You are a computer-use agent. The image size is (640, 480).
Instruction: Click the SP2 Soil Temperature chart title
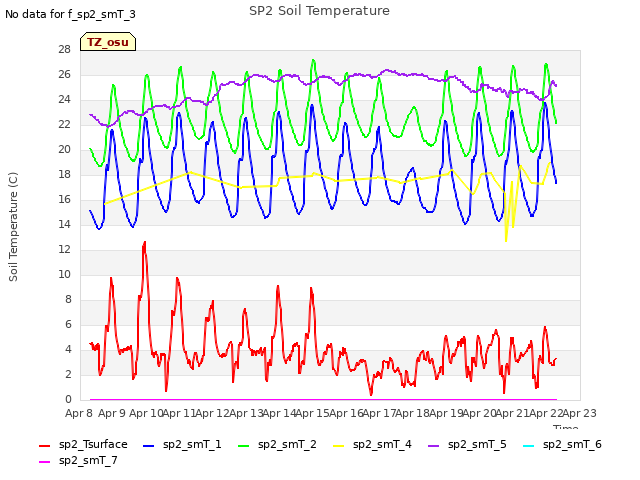(319, 11)
